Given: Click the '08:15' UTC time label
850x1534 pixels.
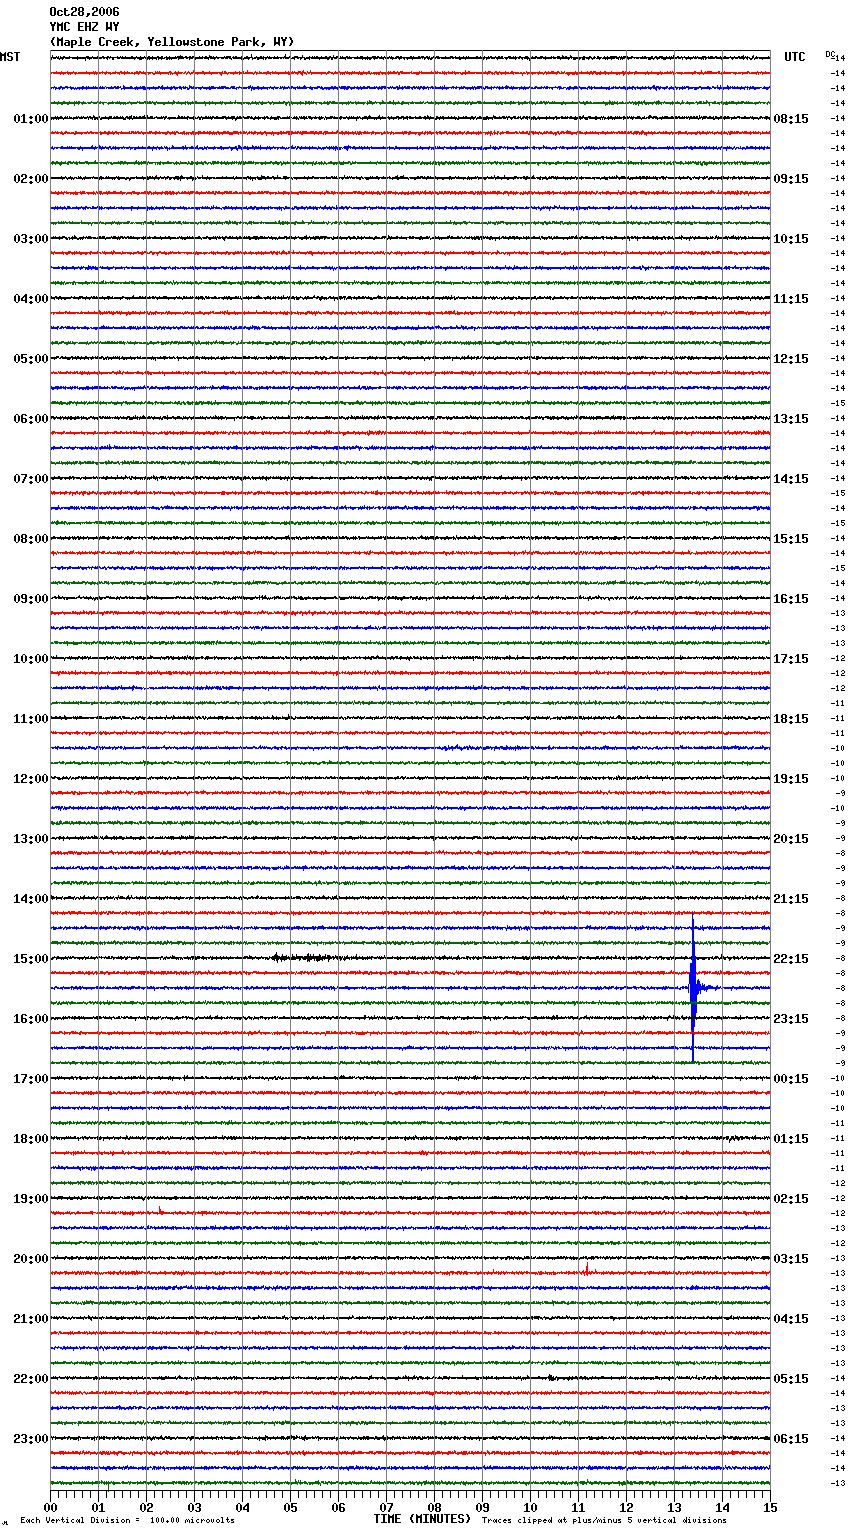Looking at the screenshot, I should click(x=791, y=119).
